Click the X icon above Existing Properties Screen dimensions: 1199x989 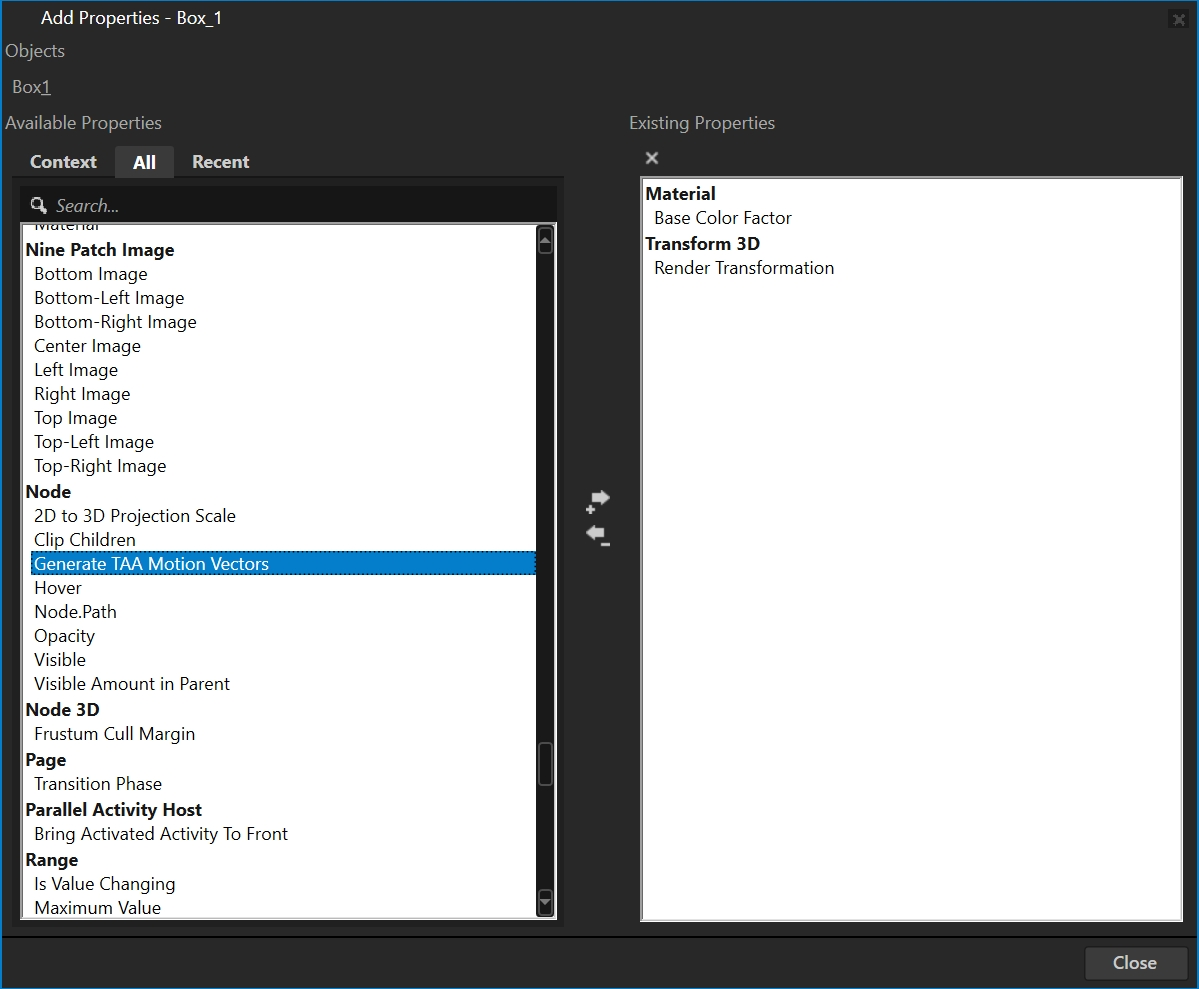pos(651,158)
